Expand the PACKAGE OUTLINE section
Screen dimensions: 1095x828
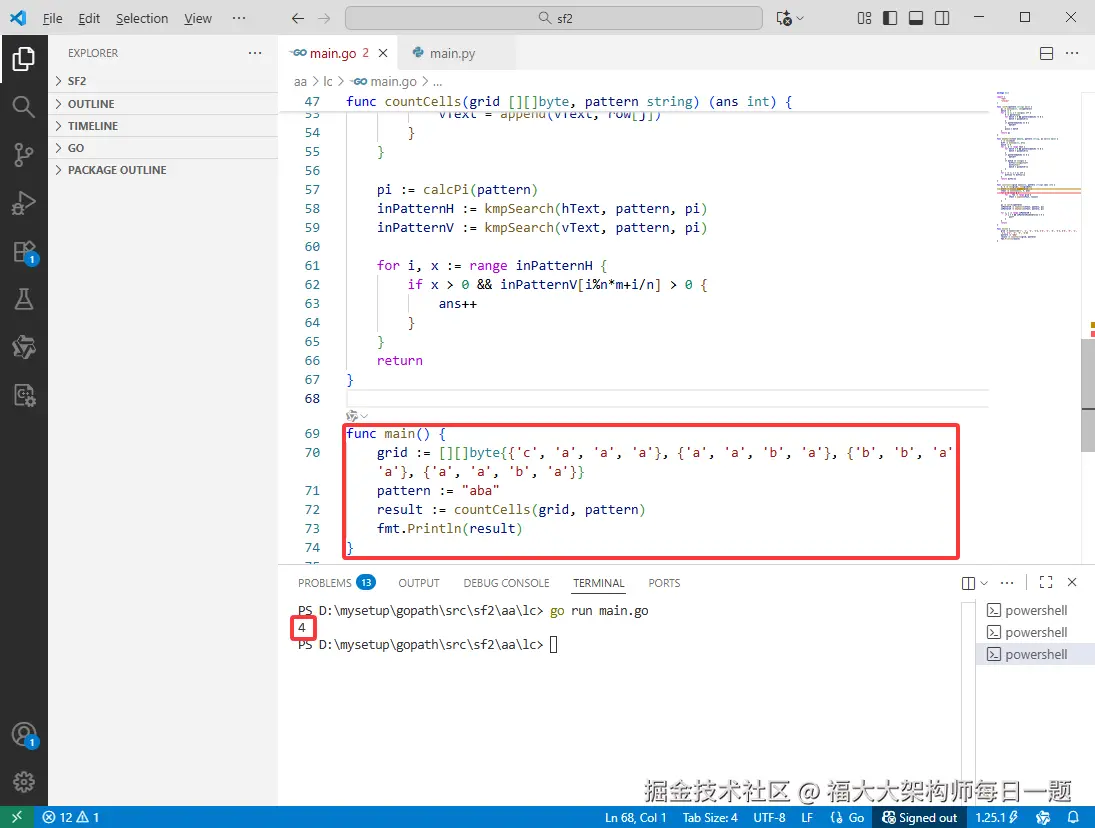[163, 170]
